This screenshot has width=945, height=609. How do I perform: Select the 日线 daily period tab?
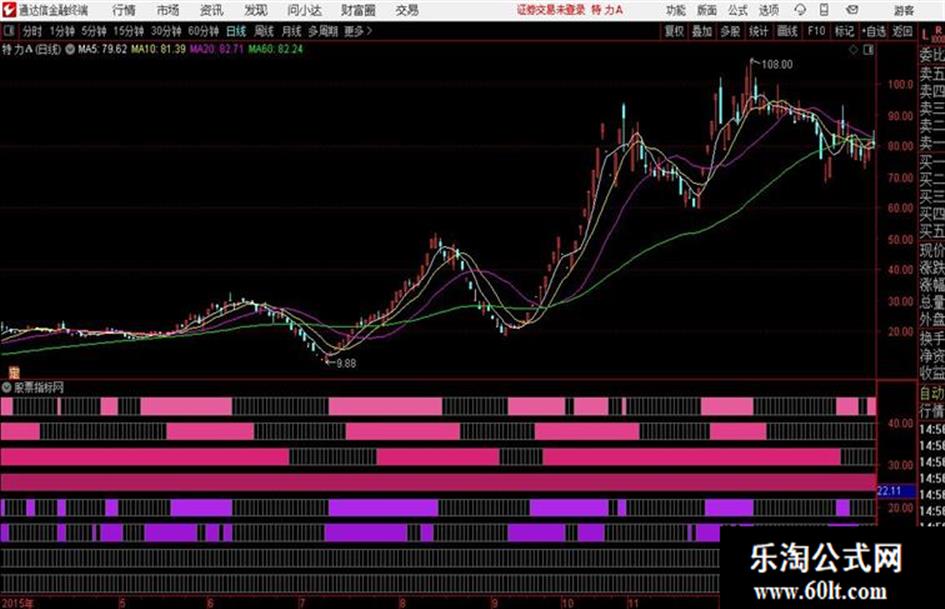tap(236, 31)
